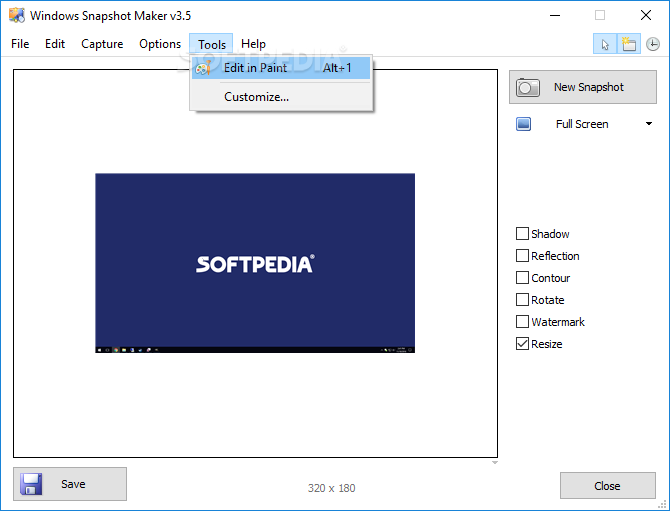Click the new folder toolbar icon
This screenshot has height=511, width=670.
[x=629, y=44]
